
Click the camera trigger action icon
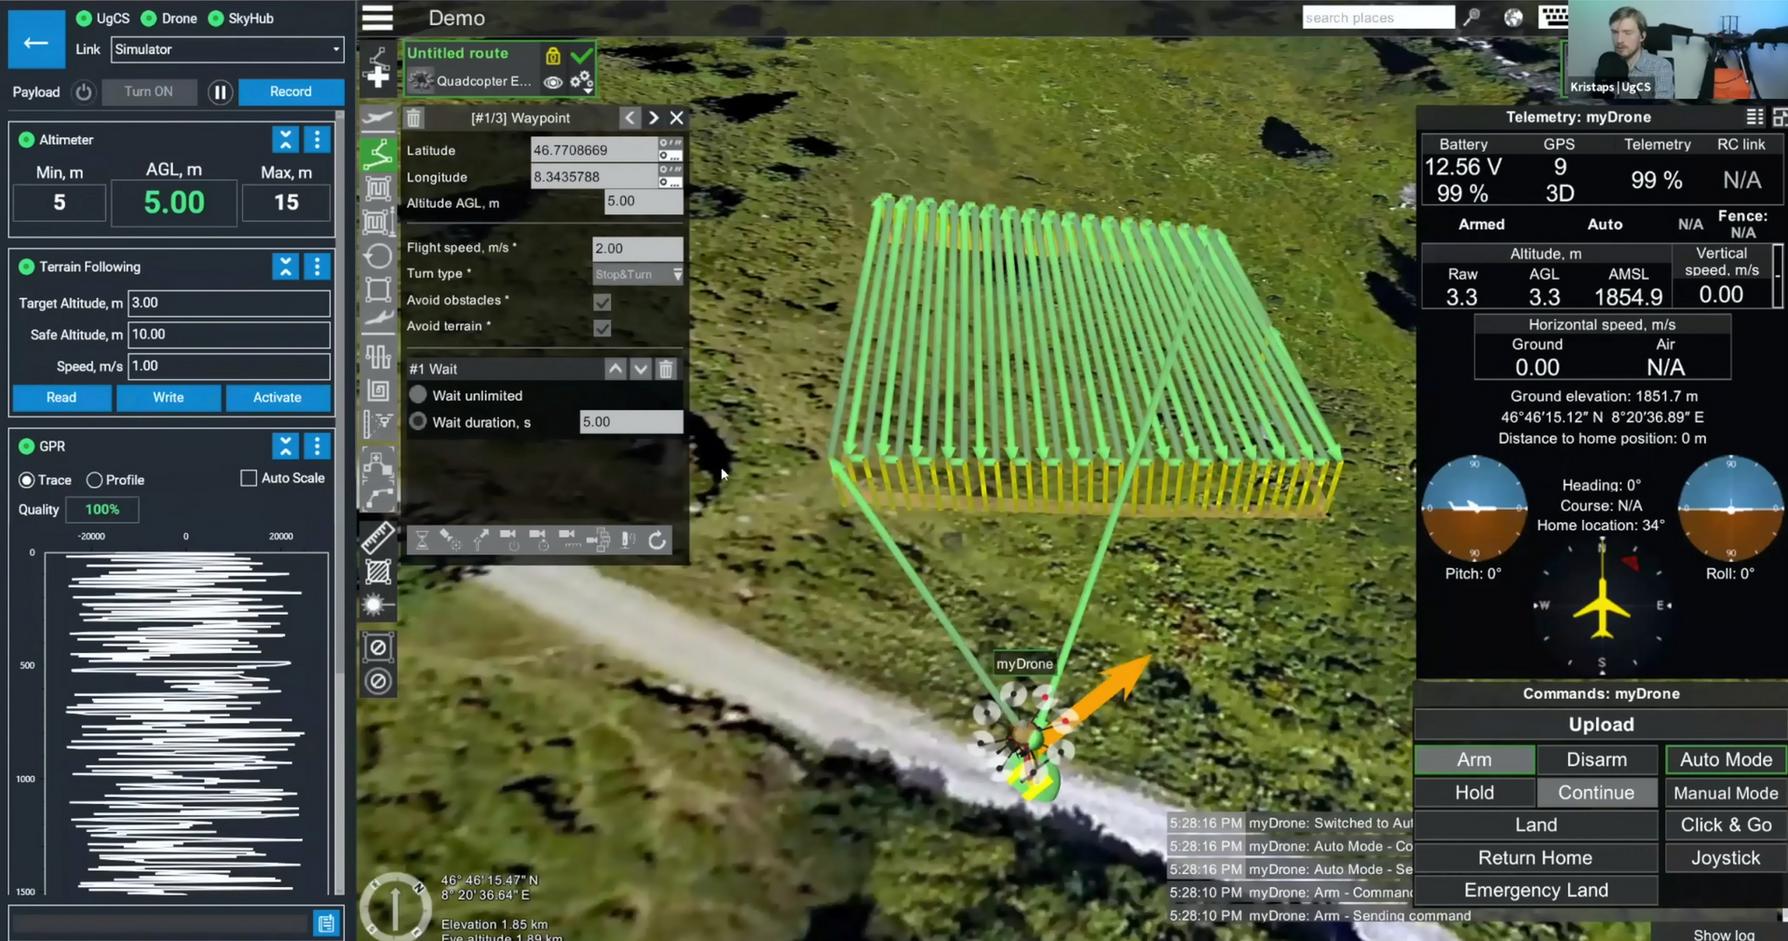coord(510,540)
